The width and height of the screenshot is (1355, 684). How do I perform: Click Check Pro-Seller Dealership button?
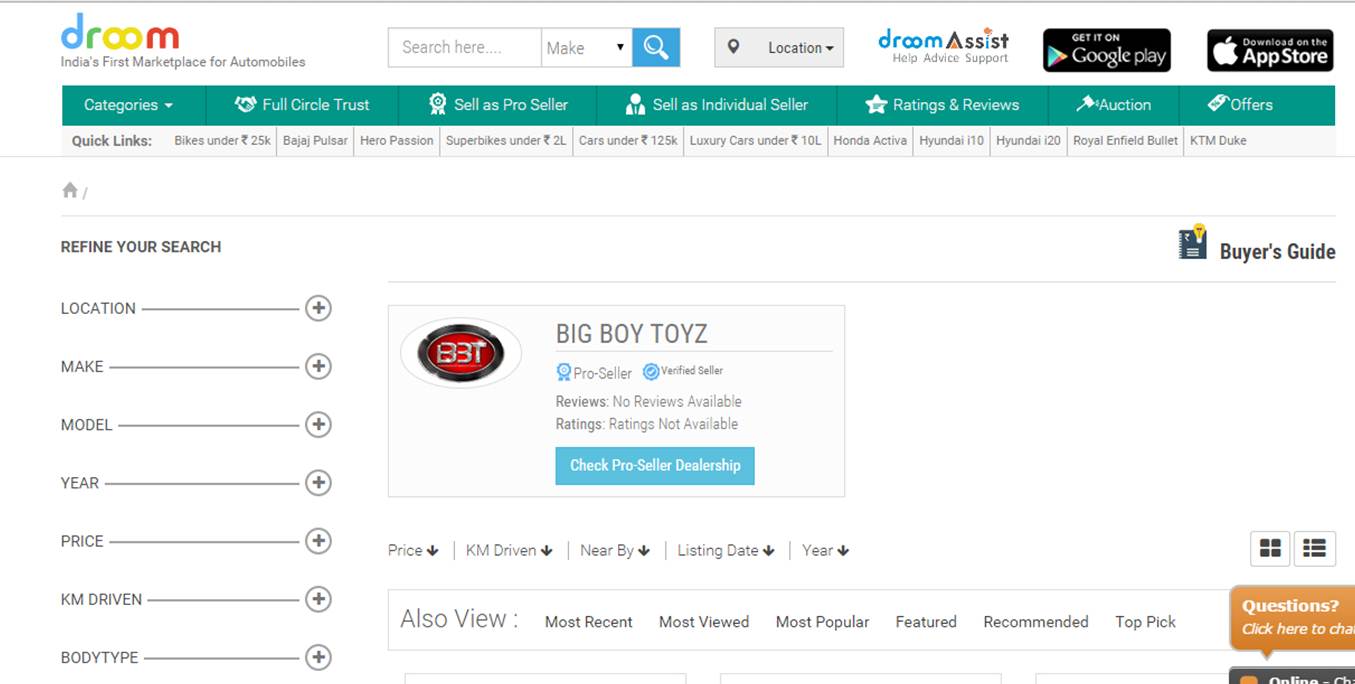point(655,465)
